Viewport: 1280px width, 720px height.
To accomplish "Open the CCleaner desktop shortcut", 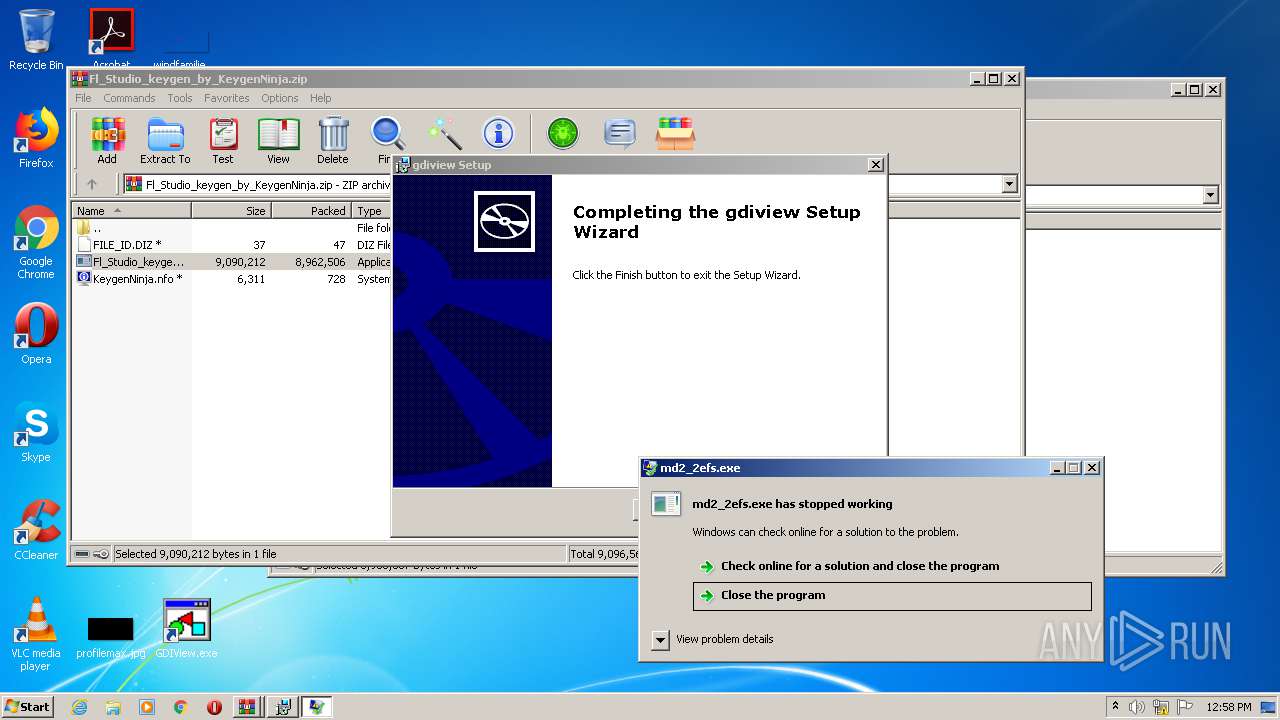I will [x=36, y=530].
